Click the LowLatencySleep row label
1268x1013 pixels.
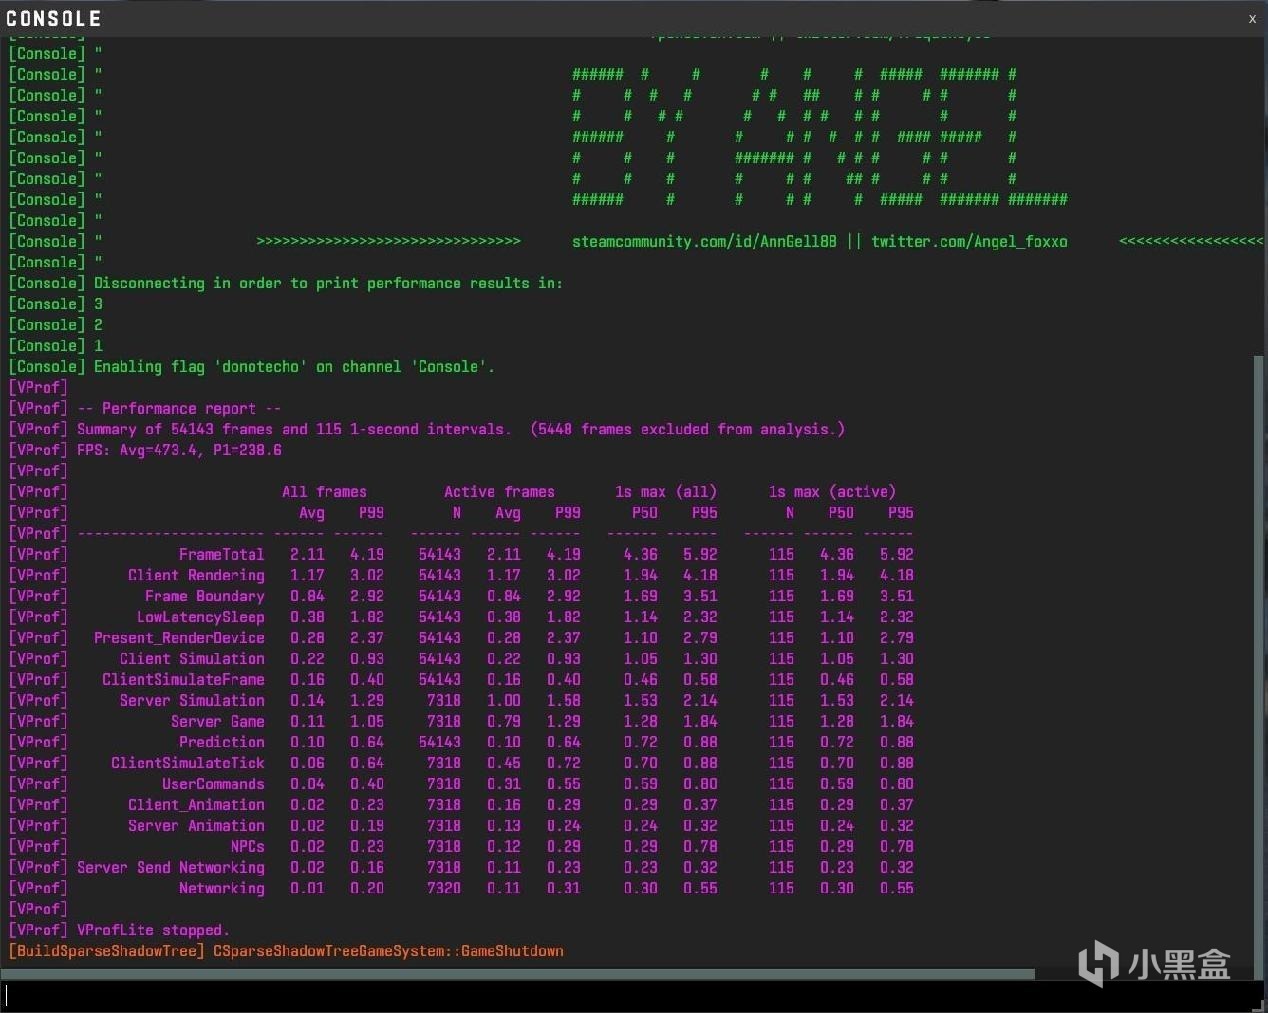(x=201, y=617)
